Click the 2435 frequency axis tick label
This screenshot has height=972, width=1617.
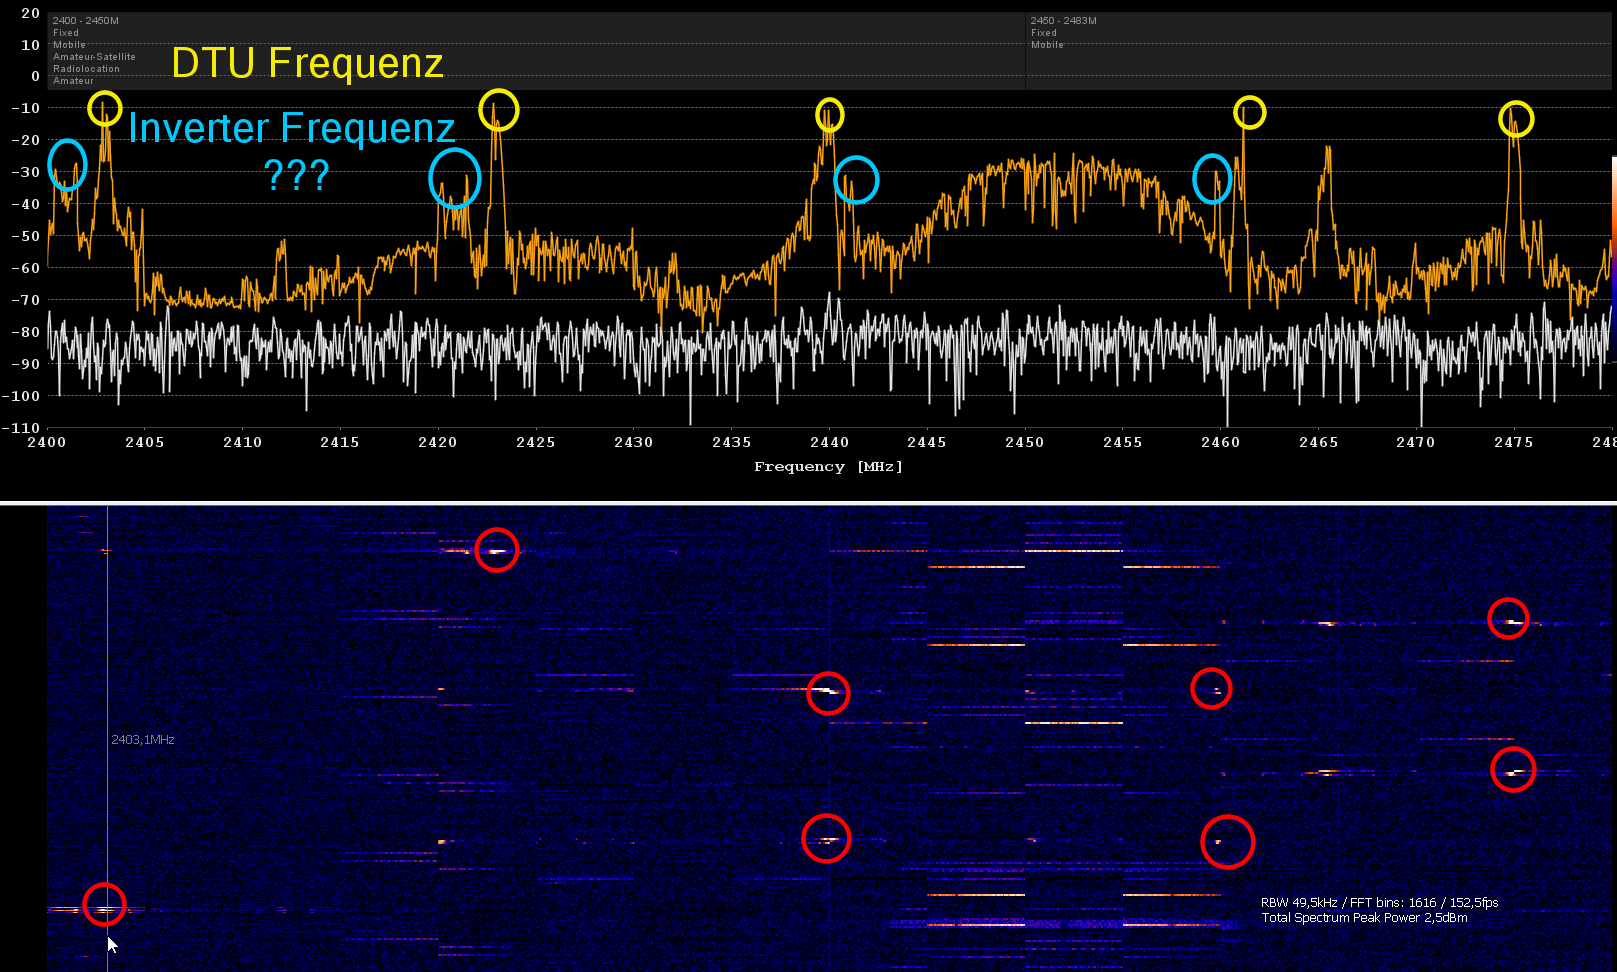(731, 442)
